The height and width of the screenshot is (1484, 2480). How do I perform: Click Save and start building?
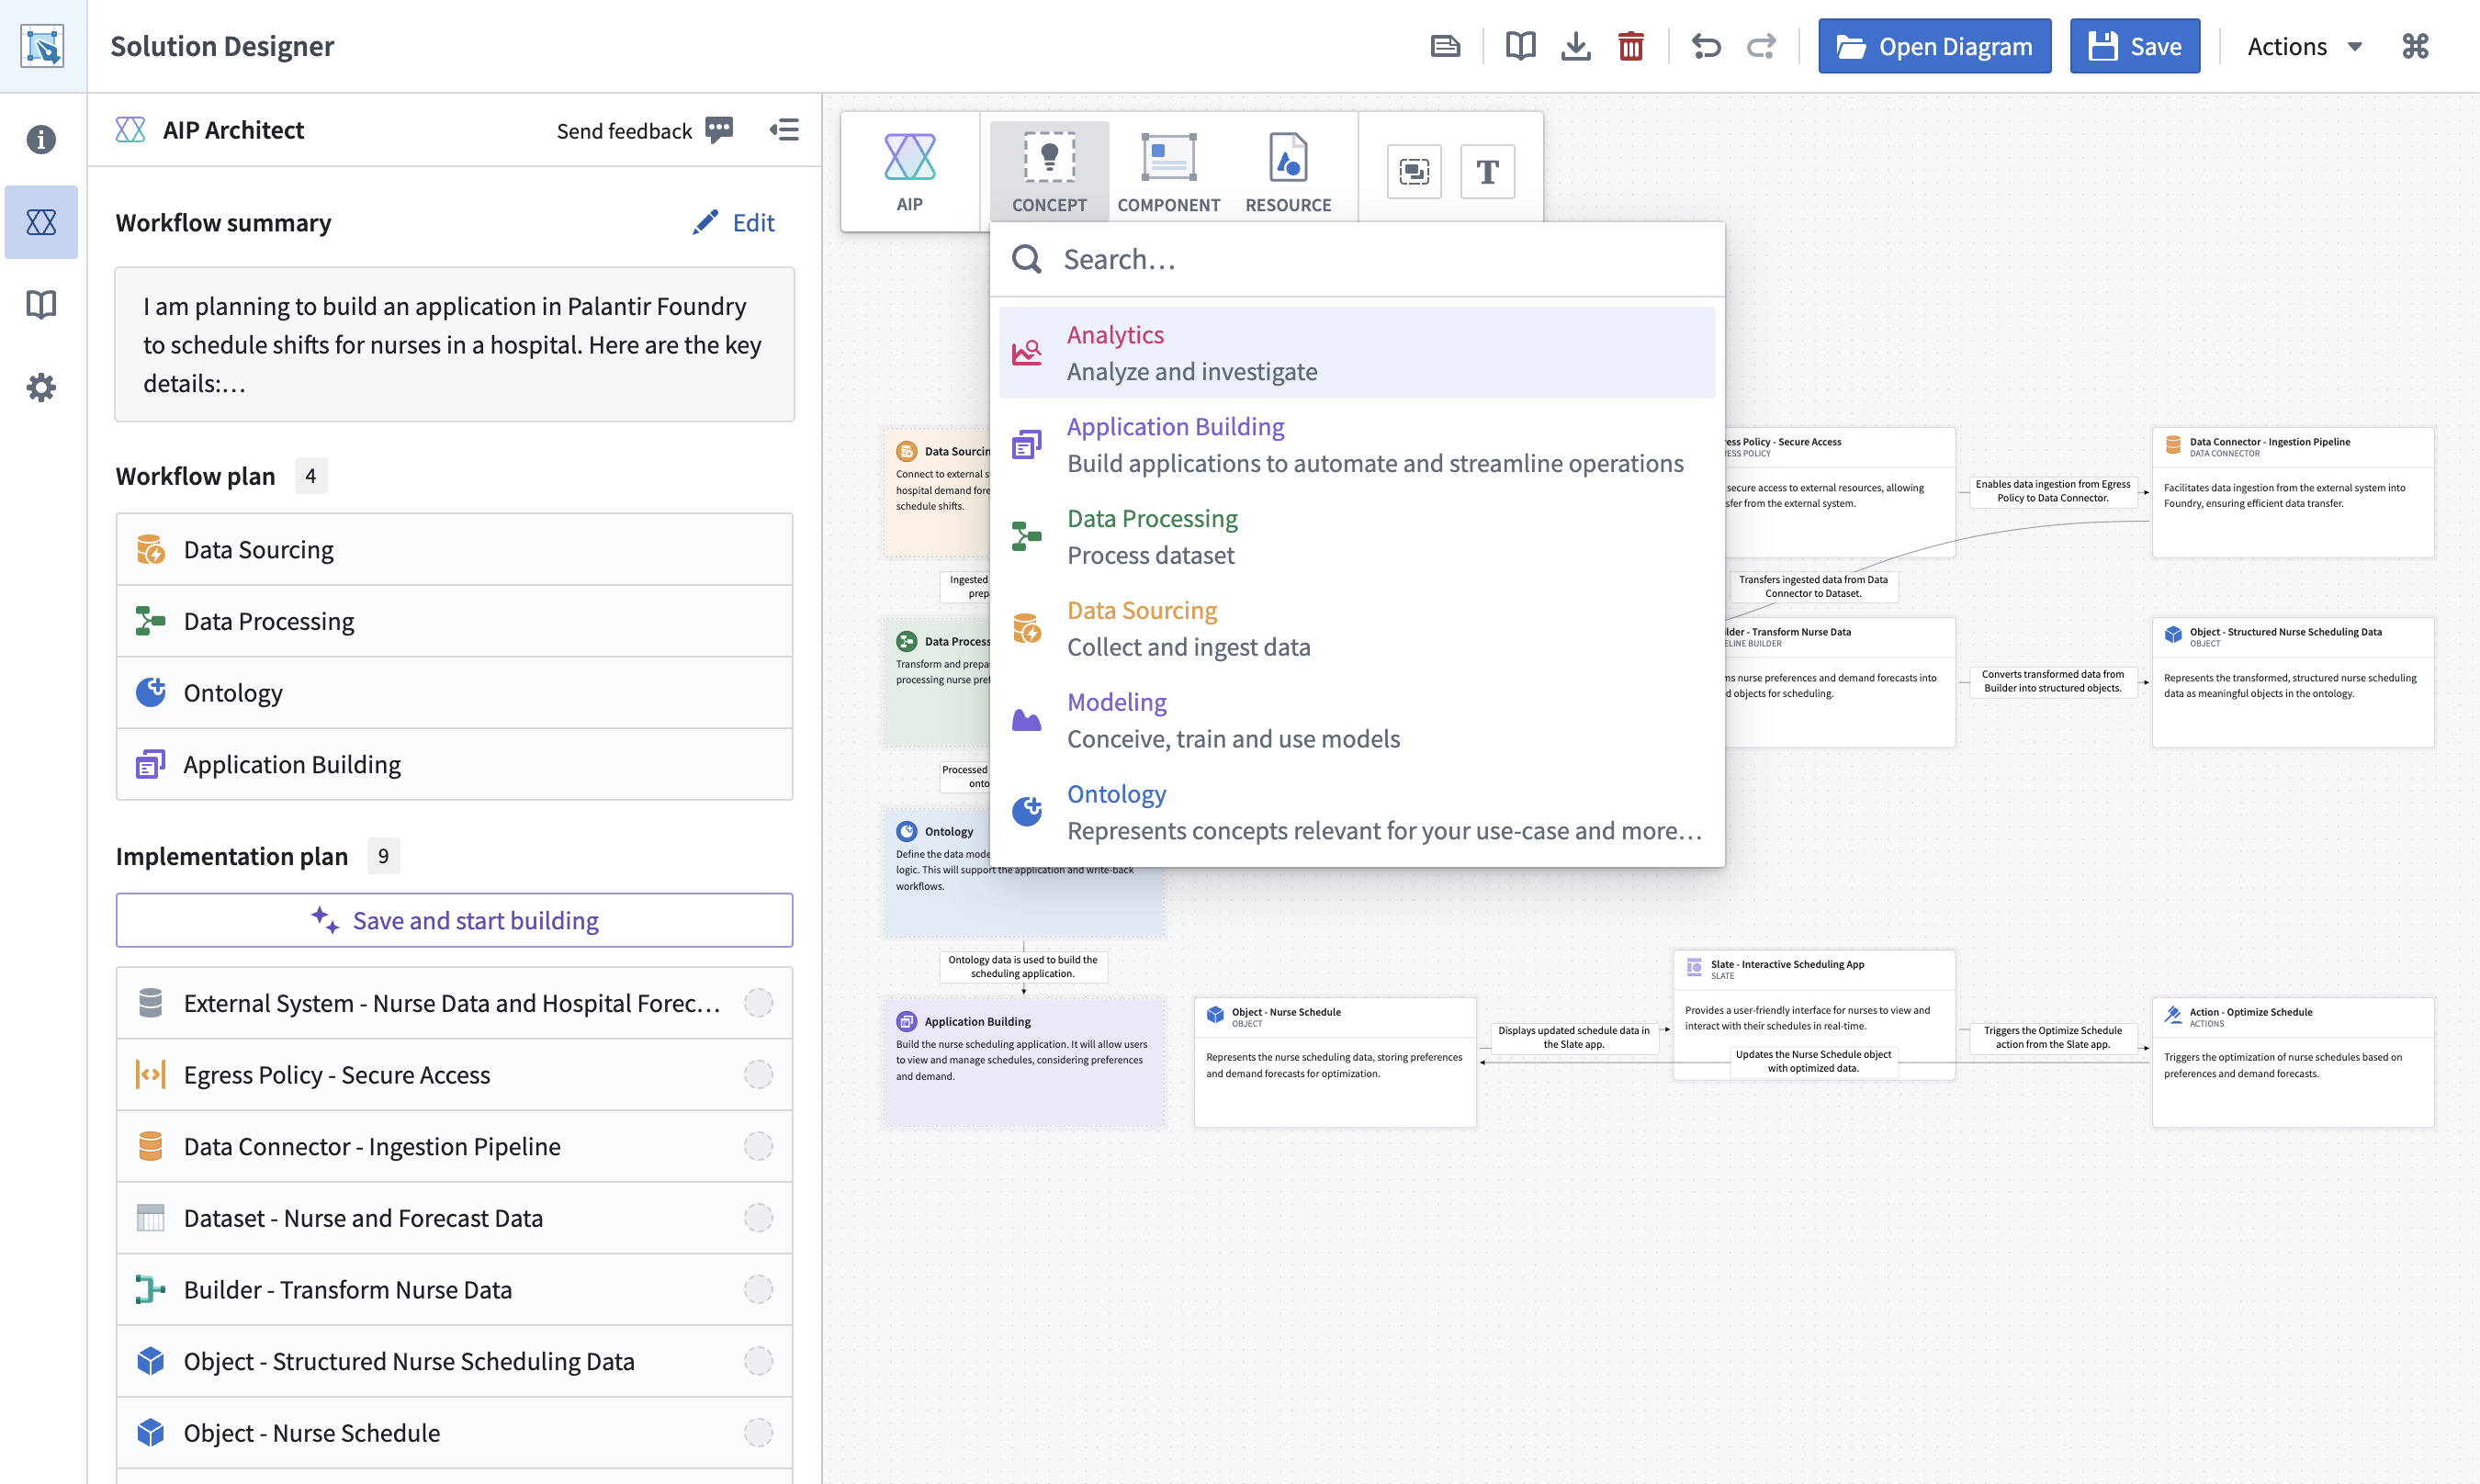[455, 920]
